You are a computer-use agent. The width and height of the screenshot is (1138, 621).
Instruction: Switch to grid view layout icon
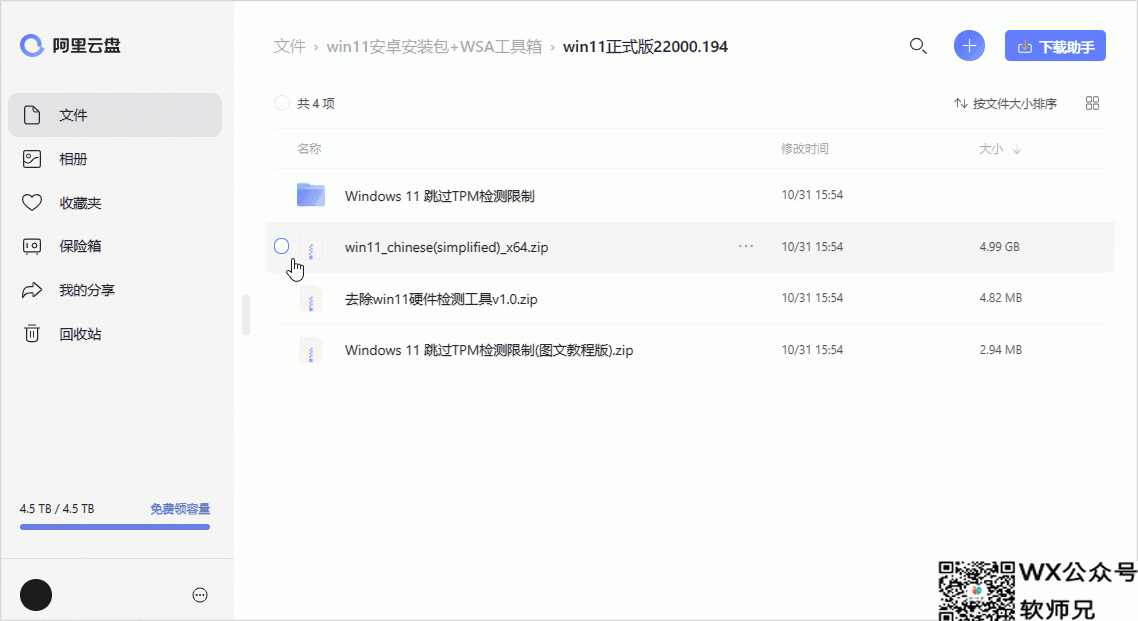(x=1092, y=104)
